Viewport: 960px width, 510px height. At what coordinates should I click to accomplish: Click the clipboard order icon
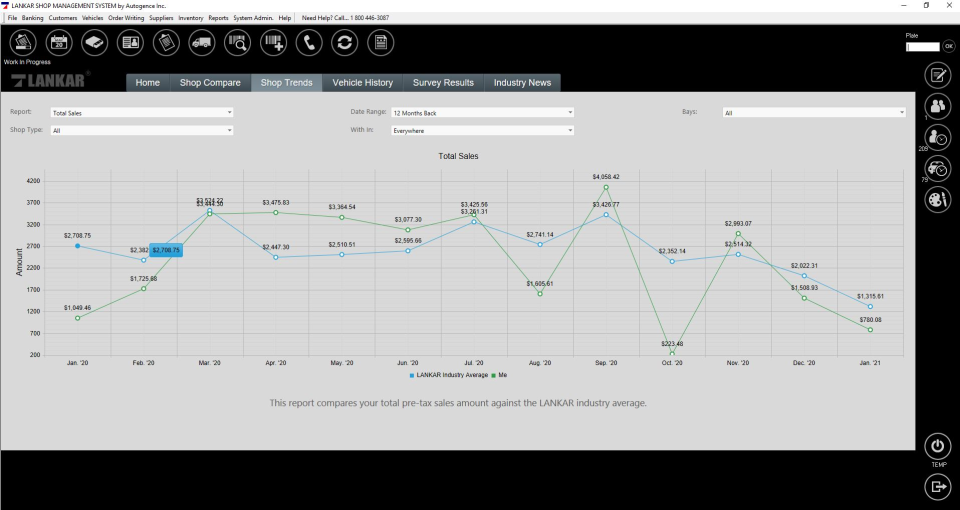click(x=166, y=43)
